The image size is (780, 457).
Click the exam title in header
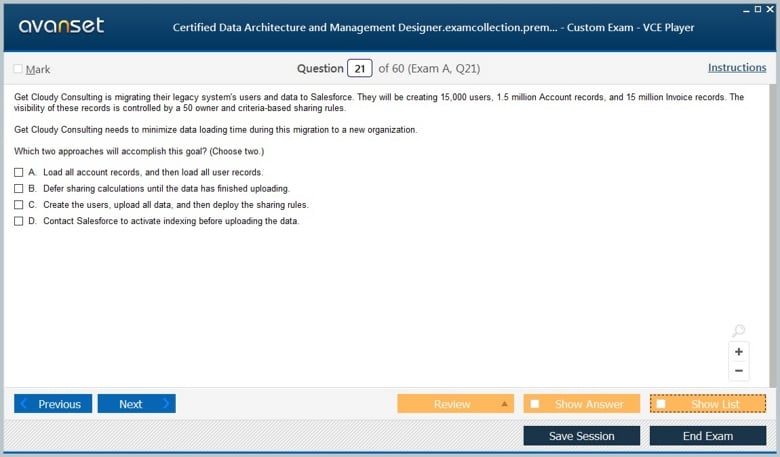click(x=433, y=27)
